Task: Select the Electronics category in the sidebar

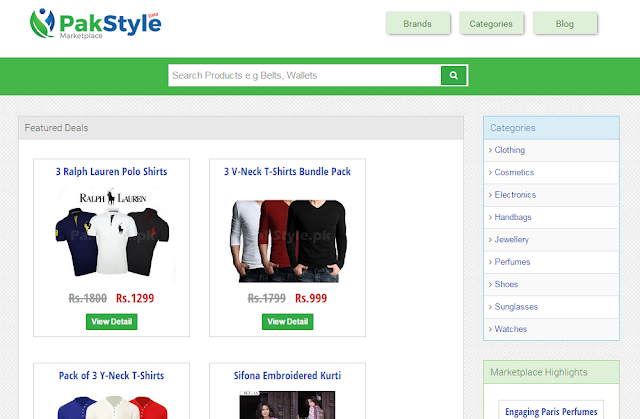Action: pyautogui.click(x=515, y=195)
